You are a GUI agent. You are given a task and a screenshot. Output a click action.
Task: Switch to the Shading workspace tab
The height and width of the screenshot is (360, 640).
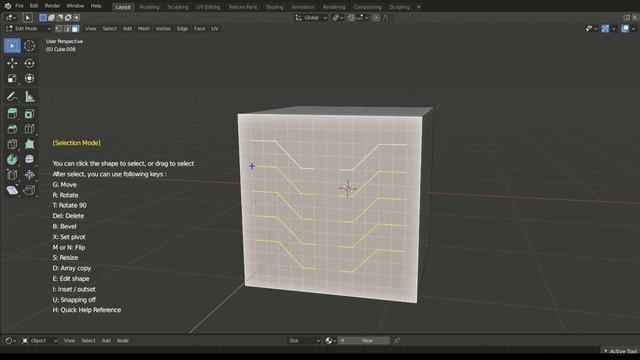tap(274, 7)
